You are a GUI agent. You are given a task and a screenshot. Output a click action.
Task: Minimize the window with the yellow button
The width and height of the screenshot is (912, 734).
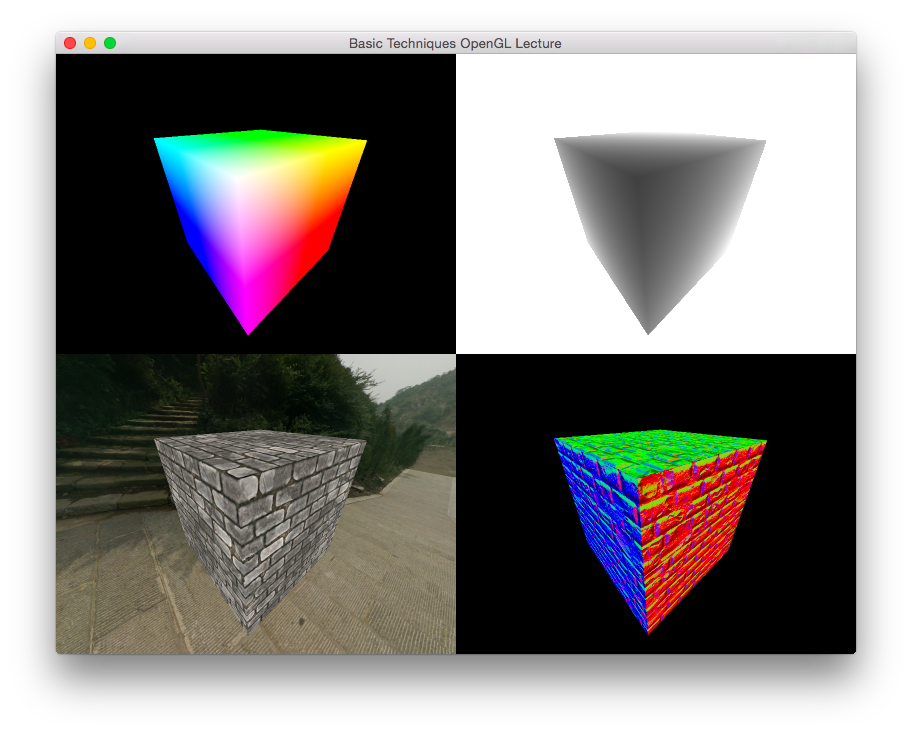90,43
